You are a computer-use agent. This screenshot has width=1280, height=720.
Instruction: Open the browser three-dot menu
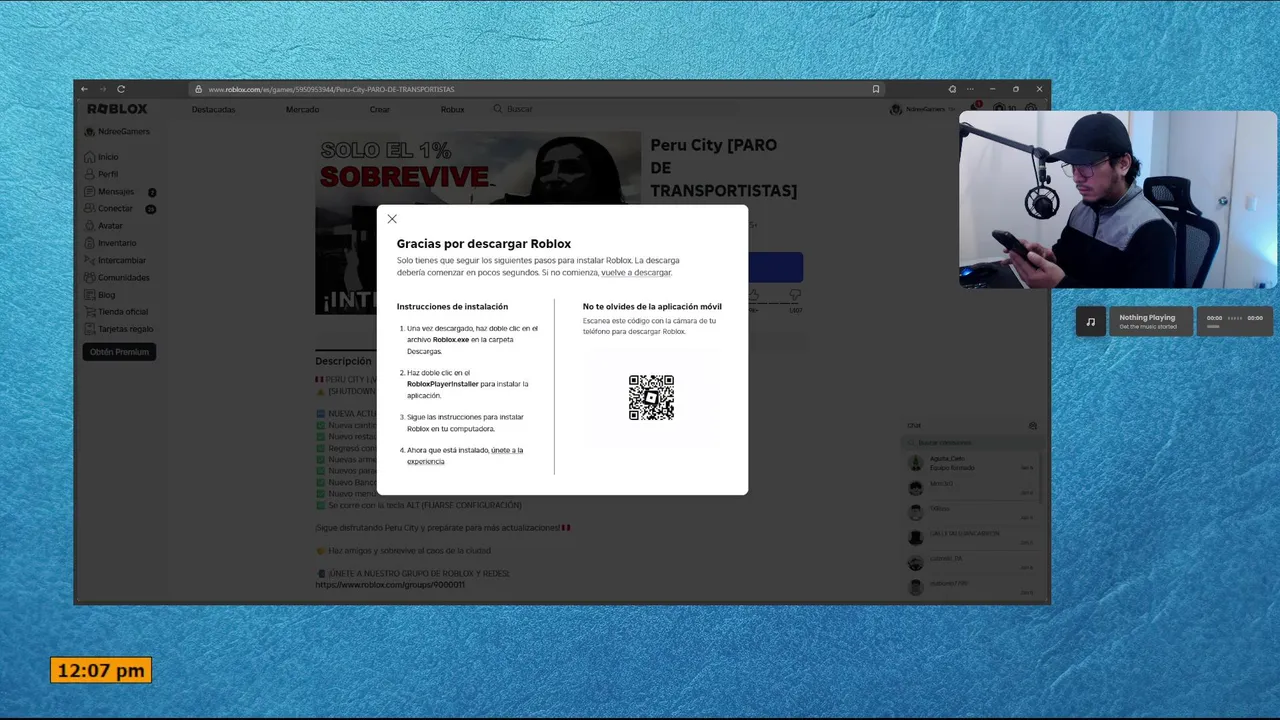[x=970, y=89]
